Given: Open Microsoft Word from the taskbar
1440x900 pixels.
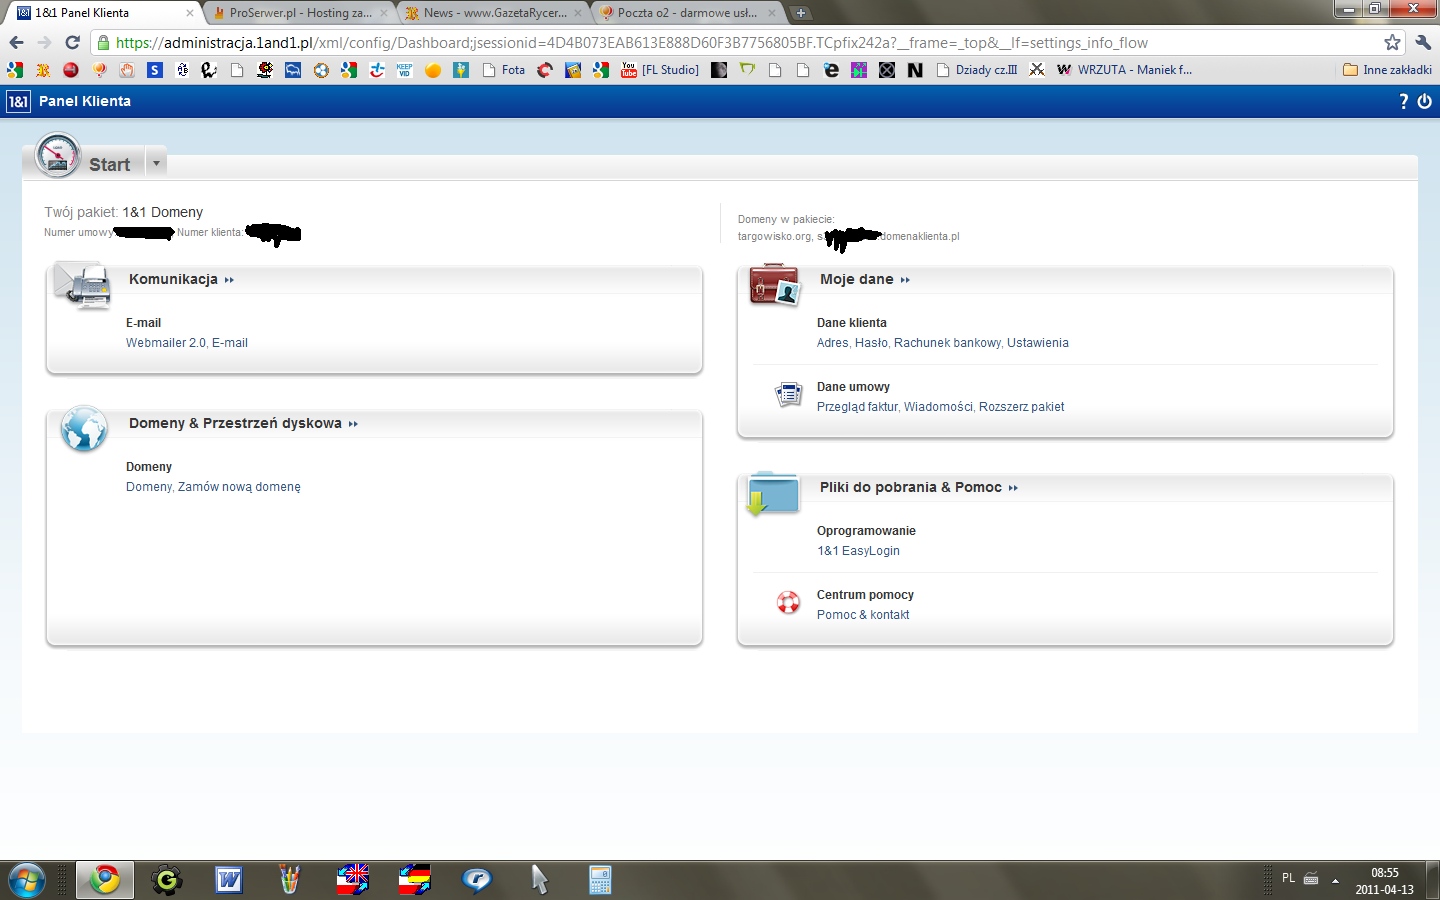Looking at the screenshot, I should [x=229, y=880].
